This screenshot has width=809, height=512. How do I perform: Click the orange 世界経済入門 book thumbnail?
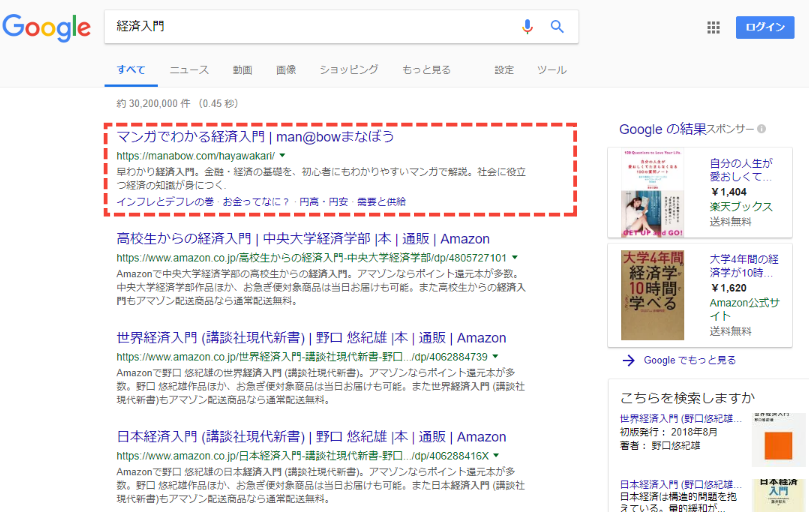(778, 440)
